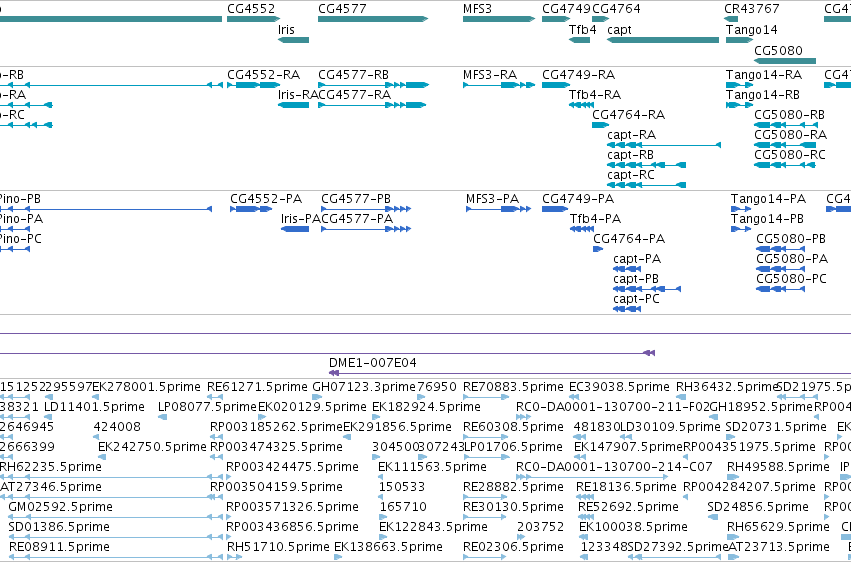Select the Tango14-PA CDS
Image resolution: width=851 pixels, height=562 pixels.
click(741, 209)
